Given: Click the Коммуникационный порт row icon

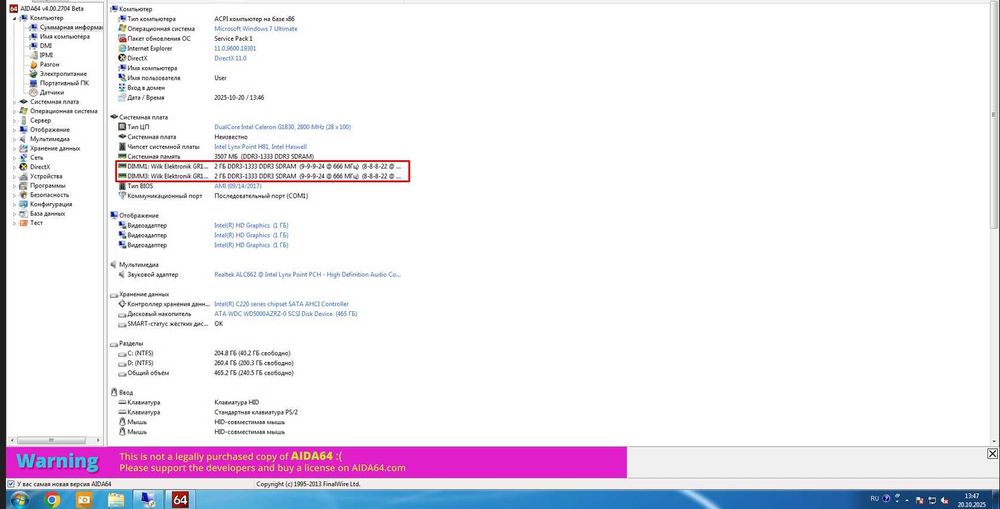Looking at the screenshot, I should pos(122,196).
